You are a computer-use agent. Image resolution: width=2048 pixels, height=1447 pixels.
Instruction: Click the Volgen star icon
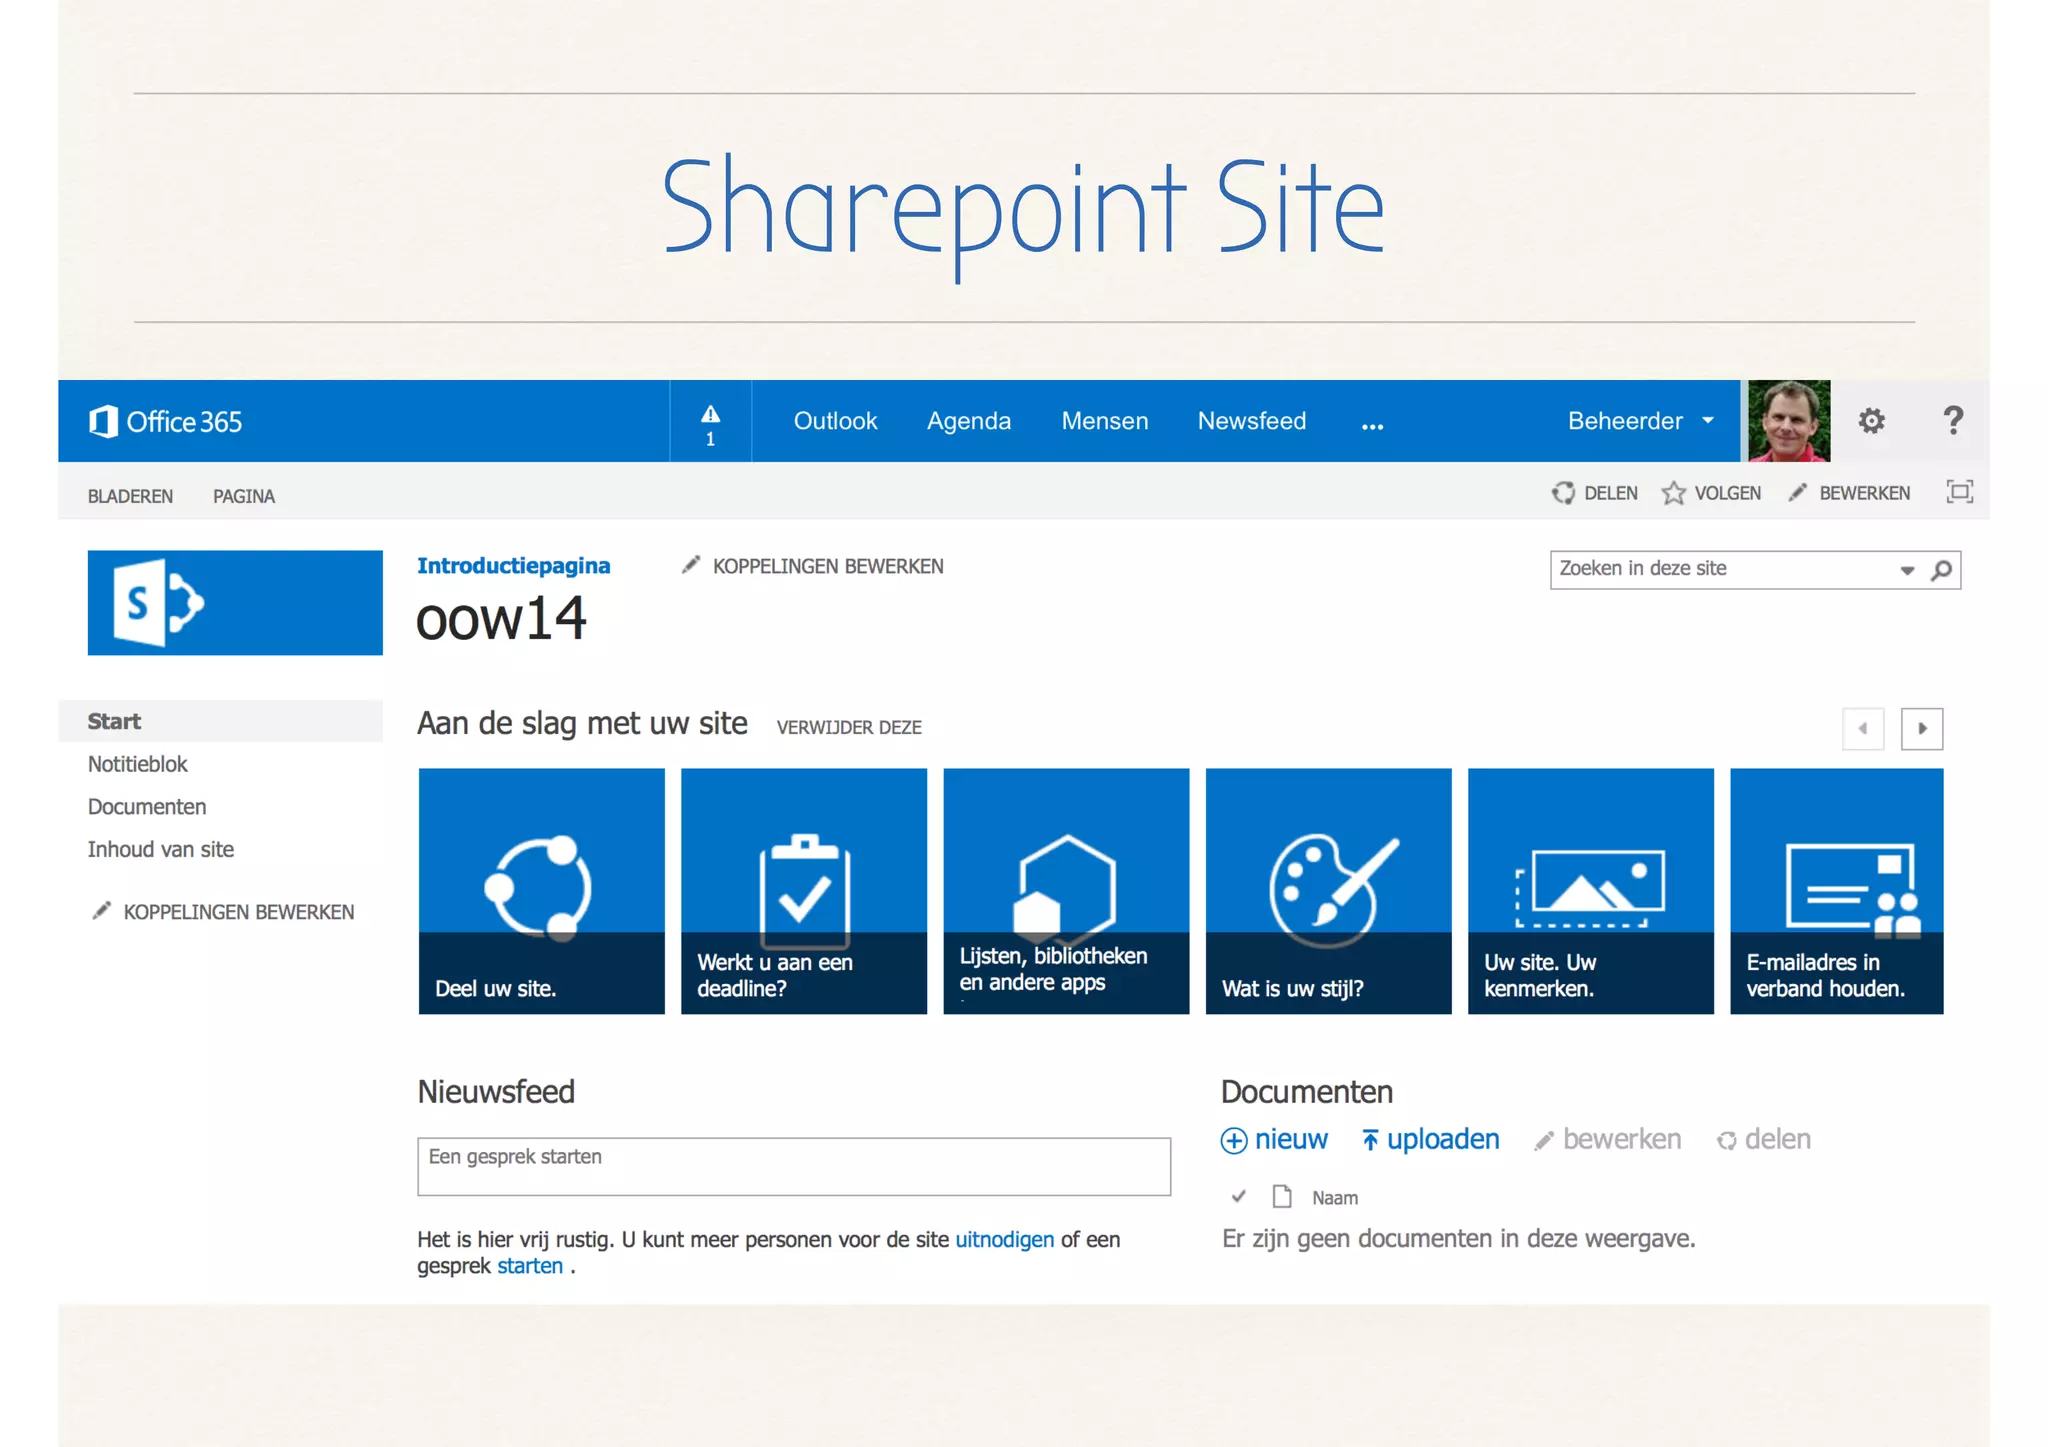pos(1673,493)
